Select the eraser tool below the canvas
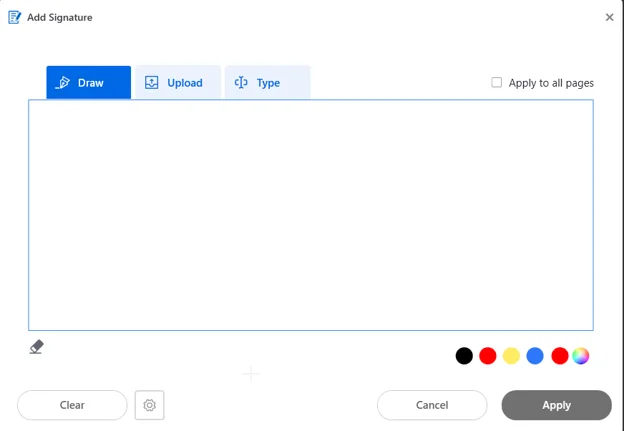Image resolution: width=624 pixels, height=431 pixels. click(x=37, y=347)
